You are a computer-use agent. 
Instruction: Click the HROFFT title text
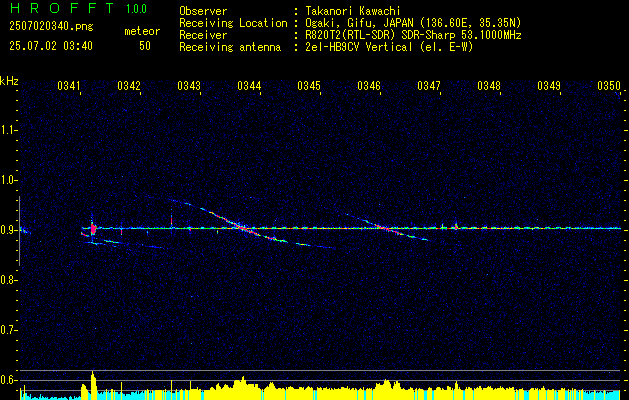click(63, 8)
